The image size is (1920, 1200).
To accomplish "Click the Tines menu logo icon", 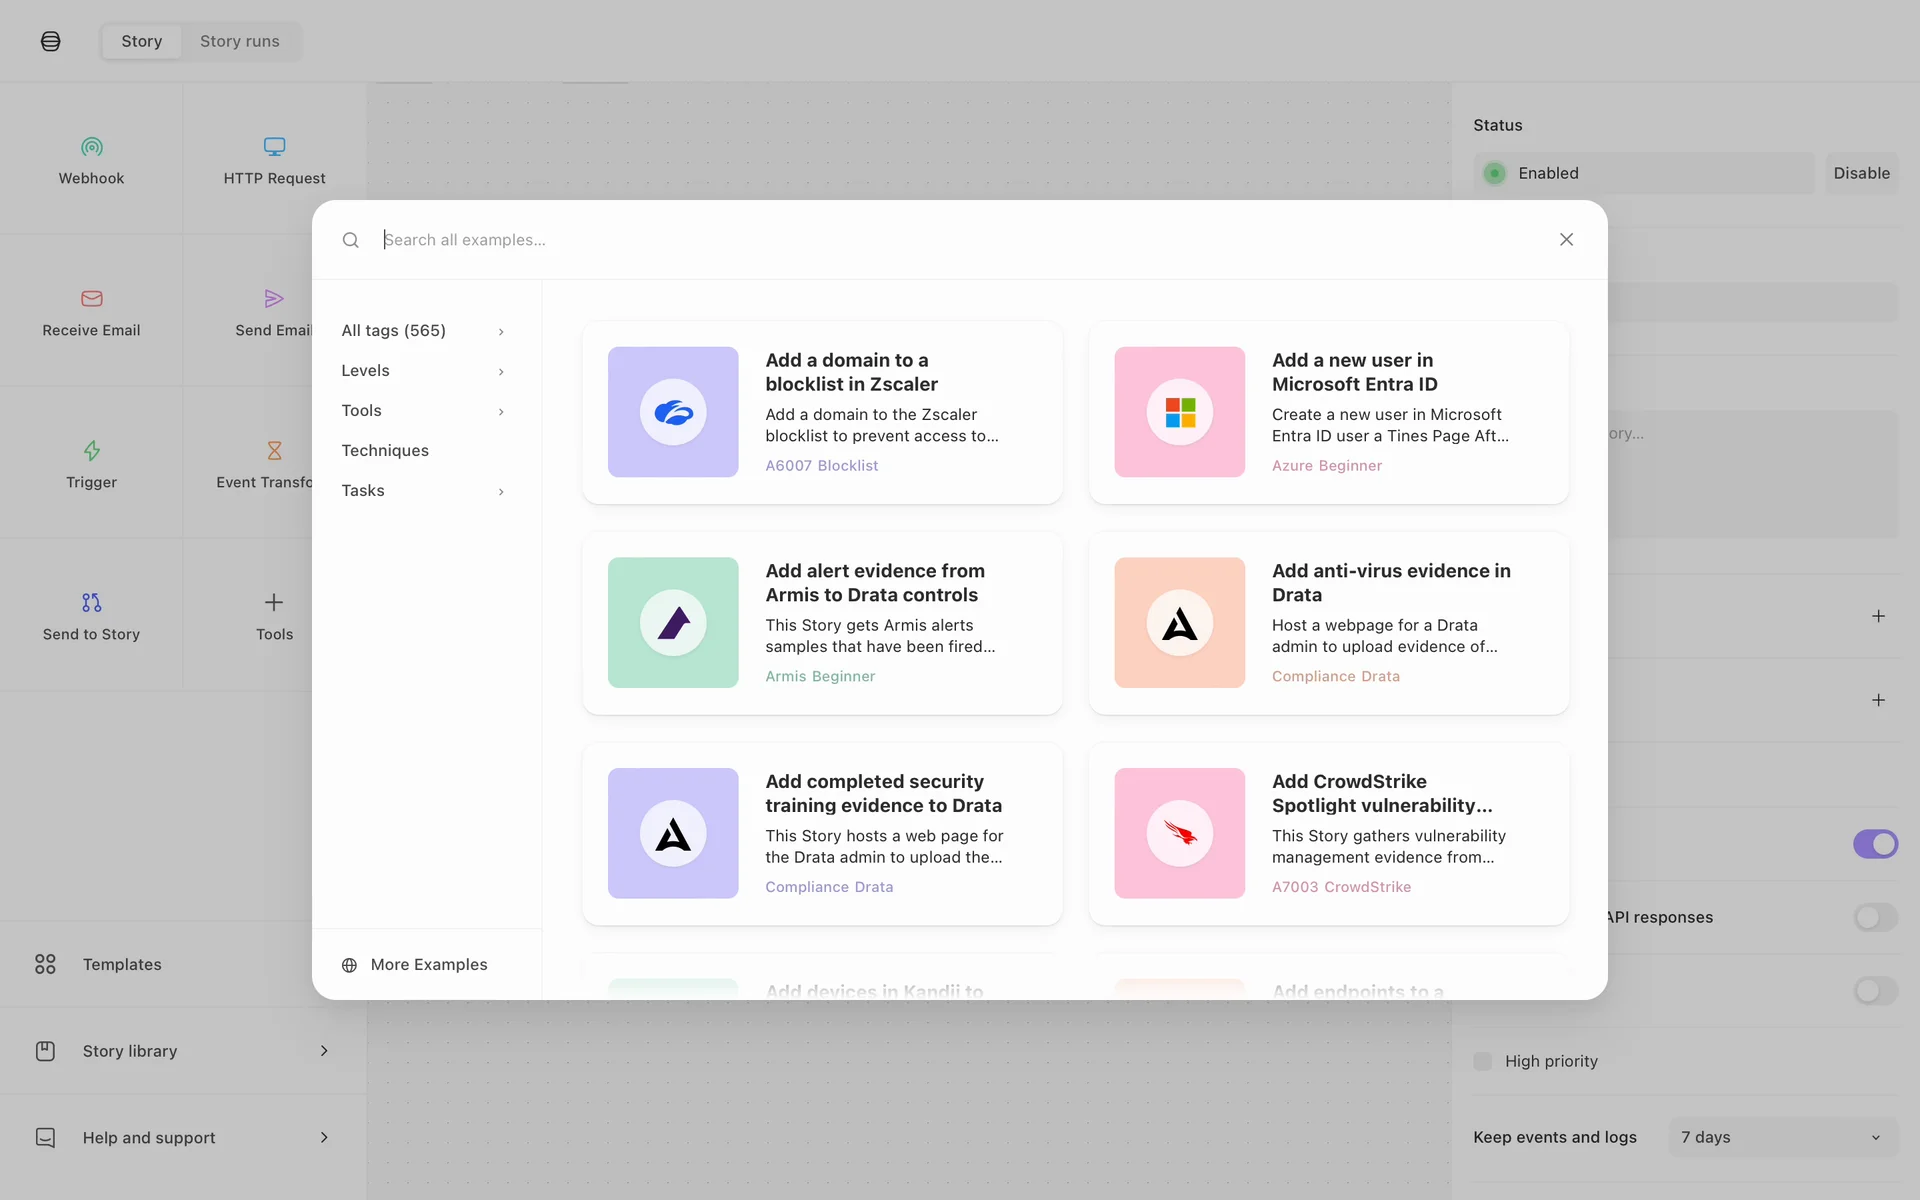I will click(x=51, y=41).
